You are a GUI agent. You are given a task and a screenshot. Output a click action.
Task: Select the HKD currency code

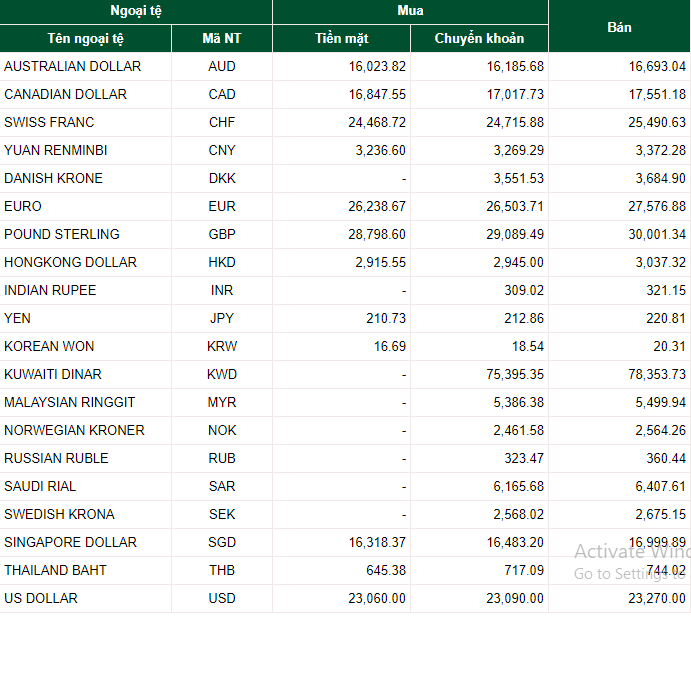(x=222, y=262)
